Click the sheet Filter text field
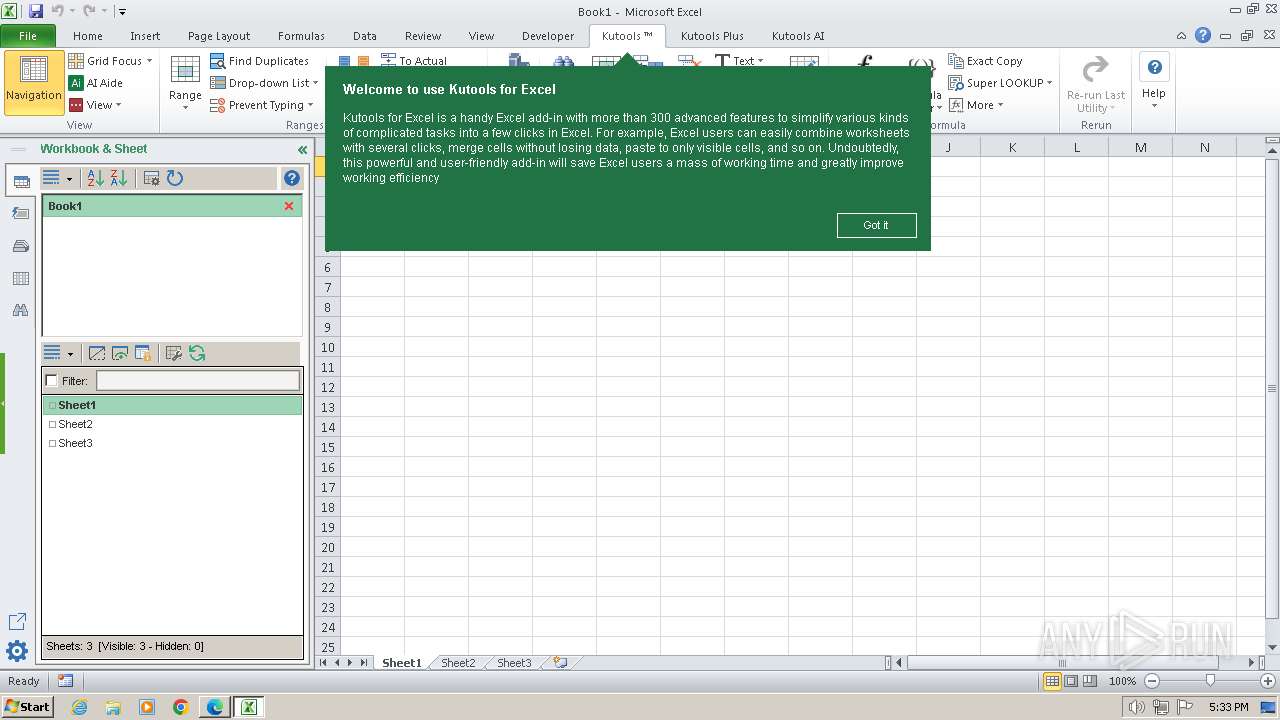Image resolution: width=1280 pixels, height=720 pixels. [198, 380]
